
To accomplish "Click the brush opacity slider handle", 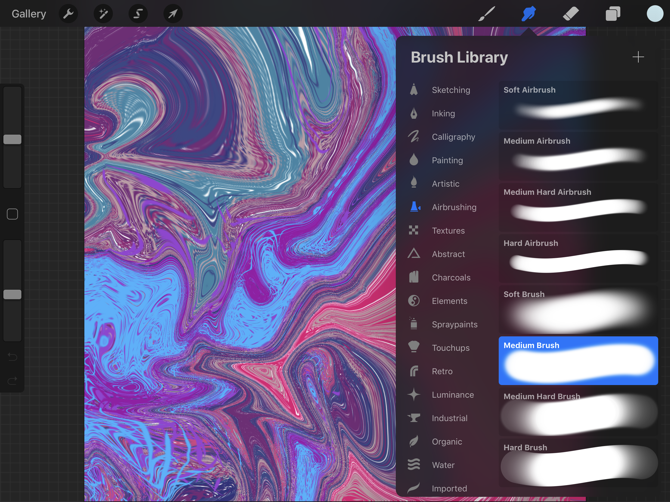I will (x=12, y=294).
